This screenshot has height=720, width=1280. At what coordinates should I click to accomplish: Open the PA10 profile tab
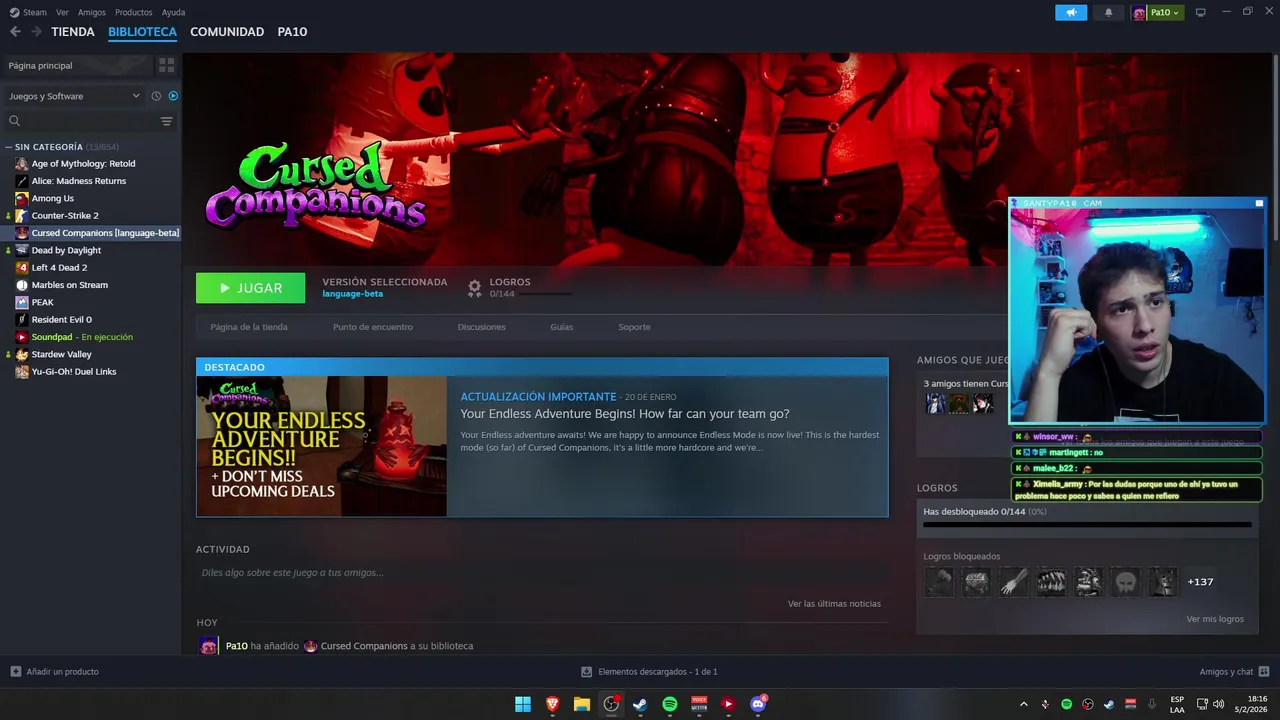[292, 32]
